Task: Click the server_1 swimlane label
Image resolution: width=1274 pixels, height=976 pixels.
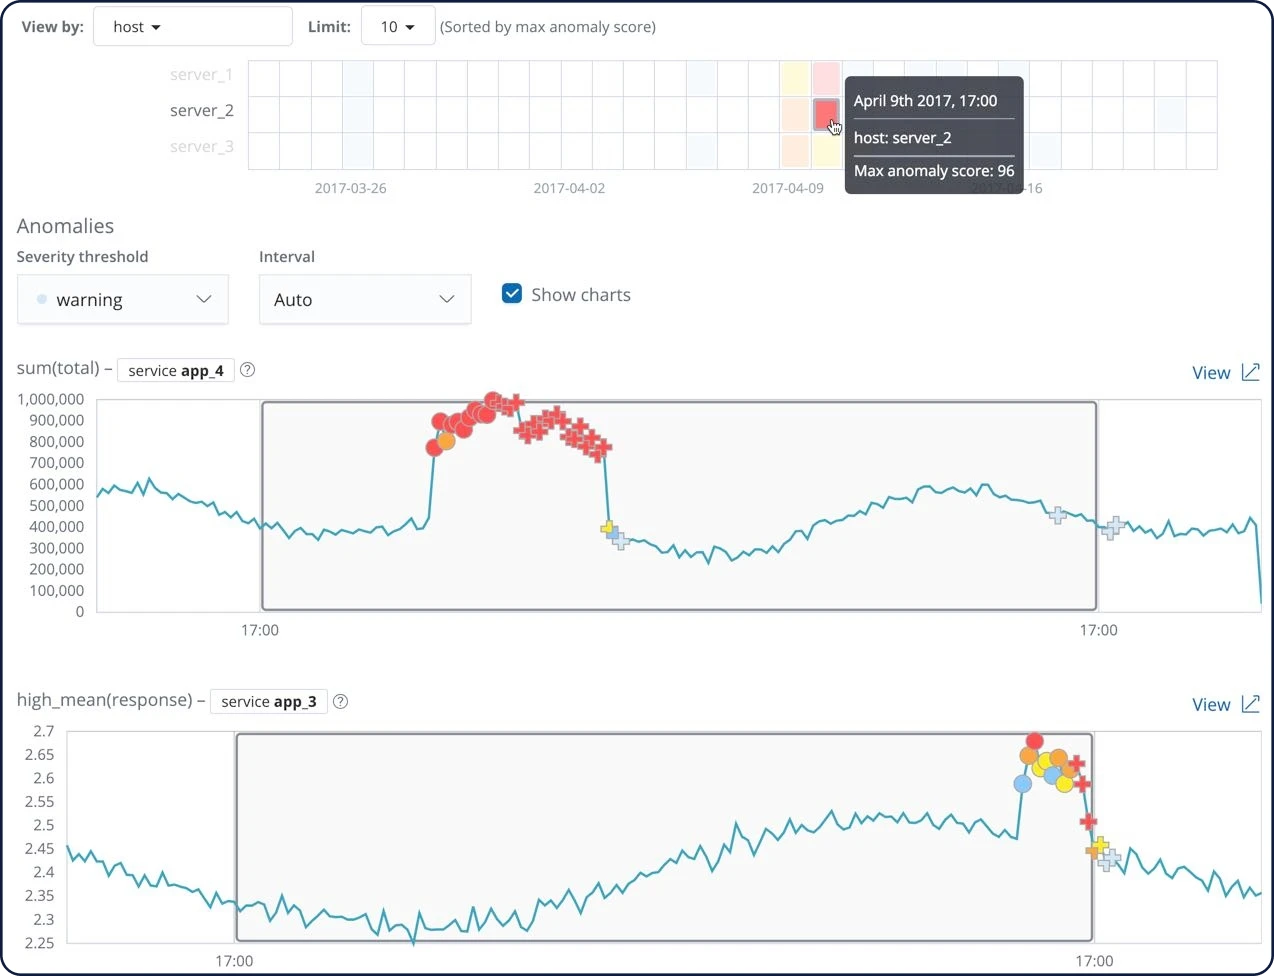Action: coord(201,74)
